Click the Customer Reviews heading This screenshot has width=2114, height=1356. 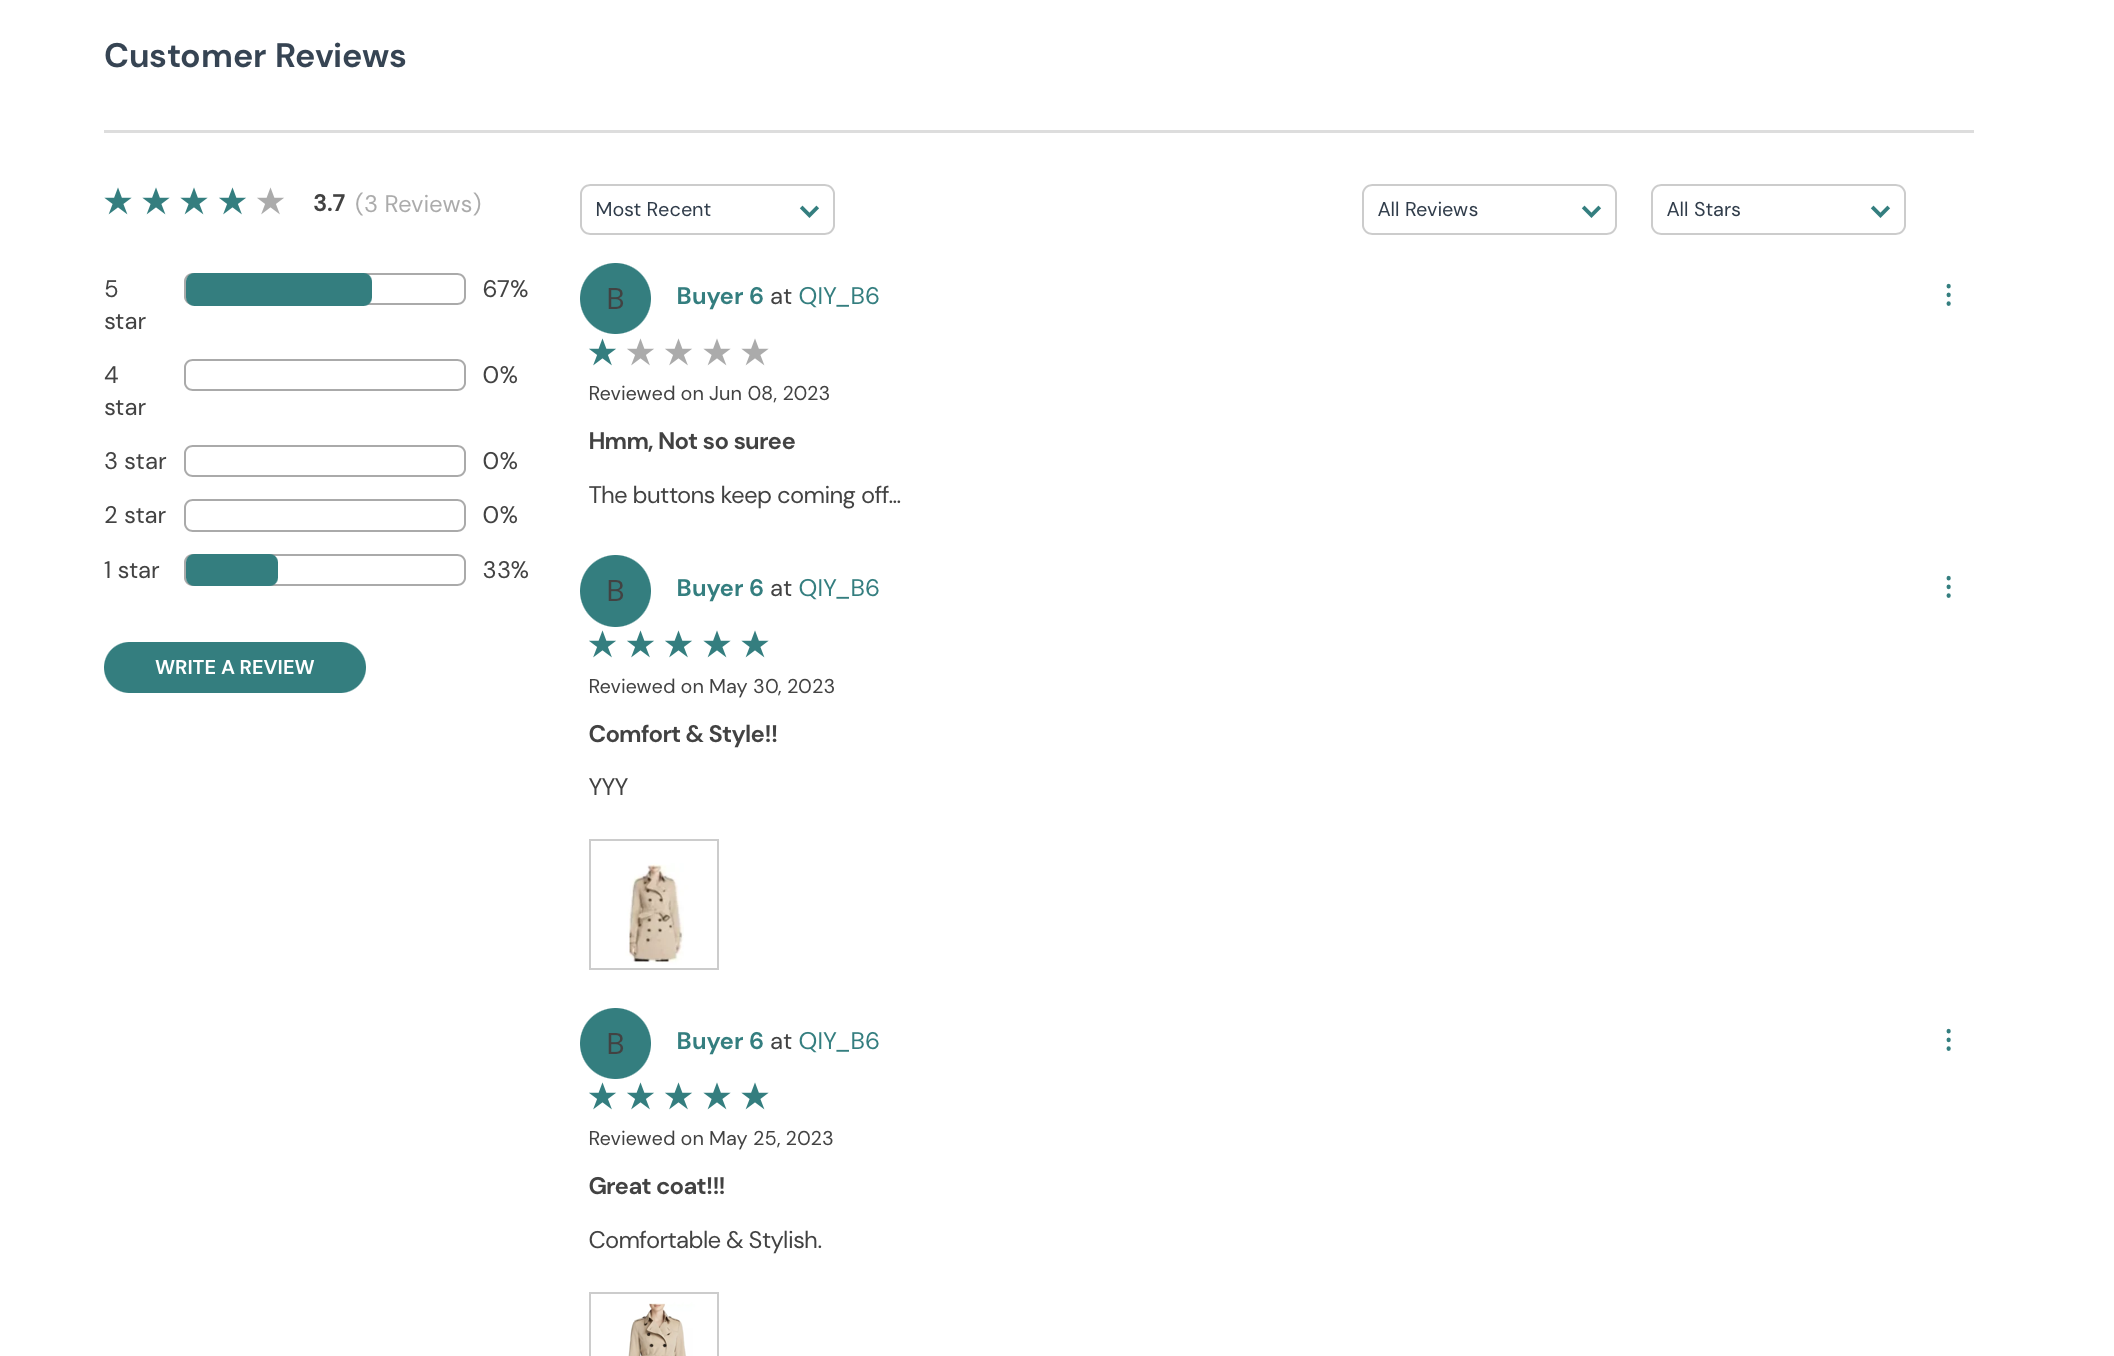click(255, 55)
